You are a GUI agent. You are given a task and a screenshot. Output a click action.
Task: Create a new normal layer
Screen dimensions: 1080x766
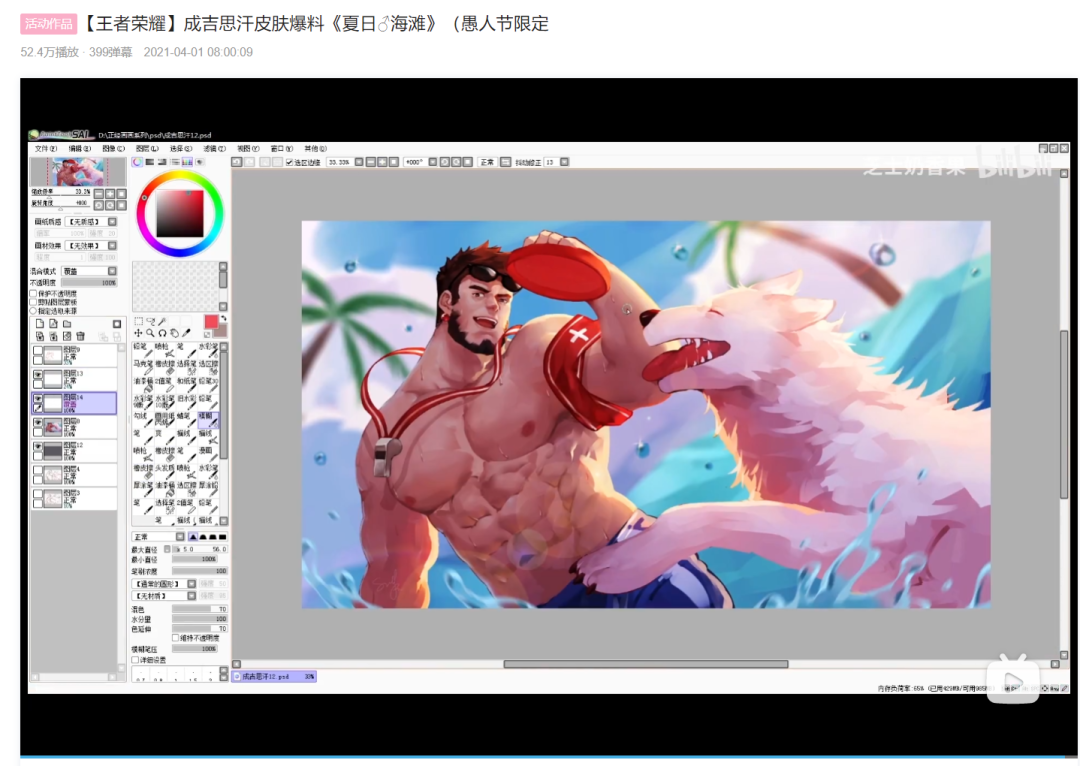tap(40, 324)
